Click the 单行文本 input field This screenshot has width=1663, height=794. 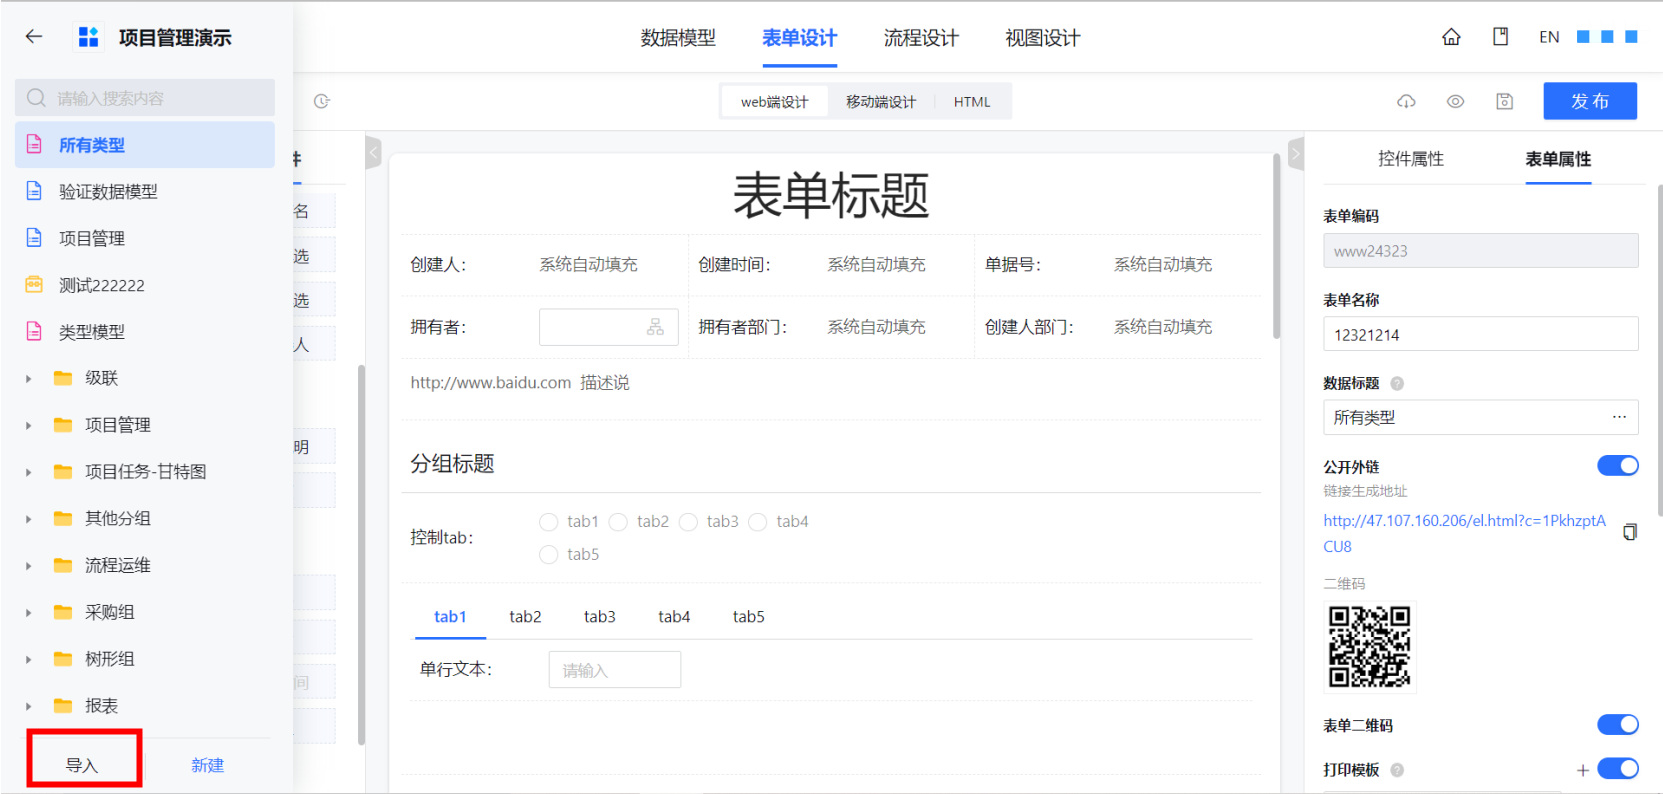tap(614, 670)
